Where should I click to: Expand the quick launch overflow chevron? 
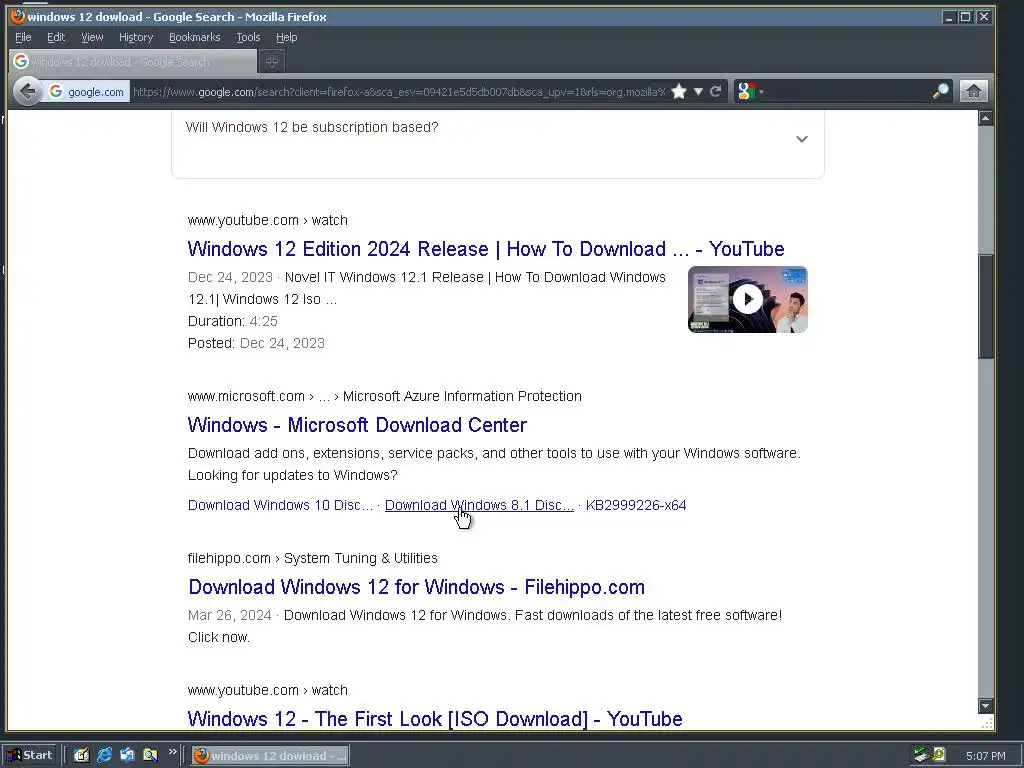[172, 752]
